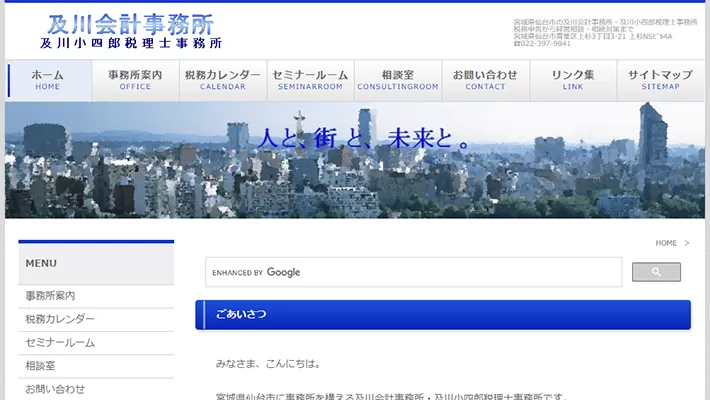Open the リンク集 LINK navigation tab
The height and width of the screenshot is (400, 710).
click(x=573, y=81)
